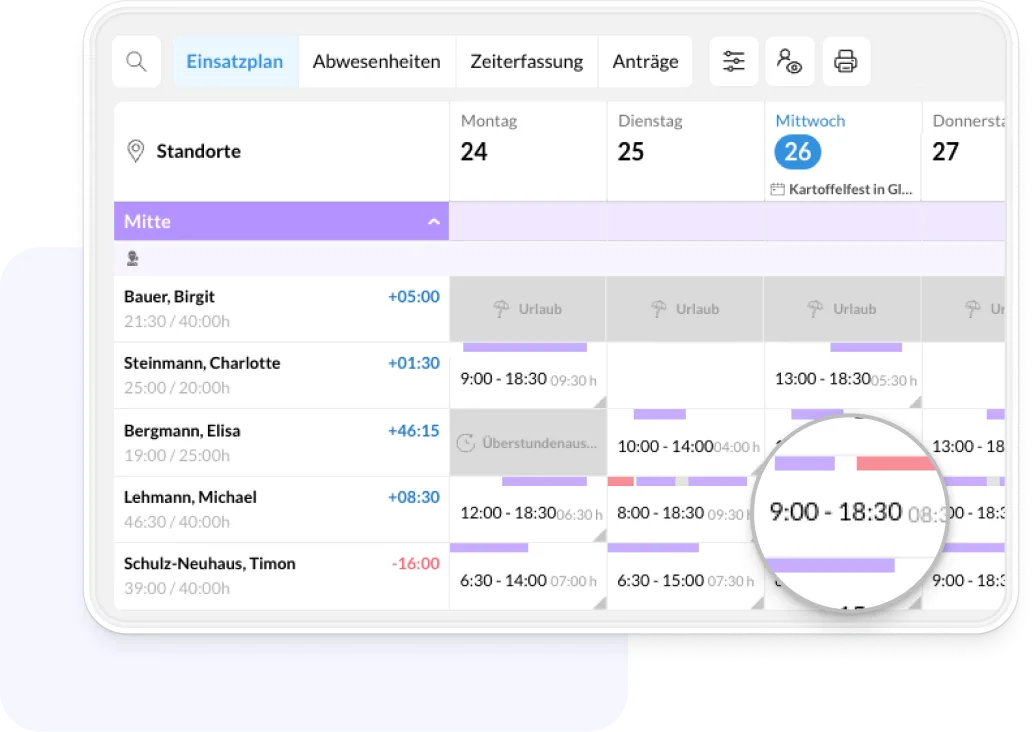Select today's Mittwoch 26 date badge

[797, 152]
